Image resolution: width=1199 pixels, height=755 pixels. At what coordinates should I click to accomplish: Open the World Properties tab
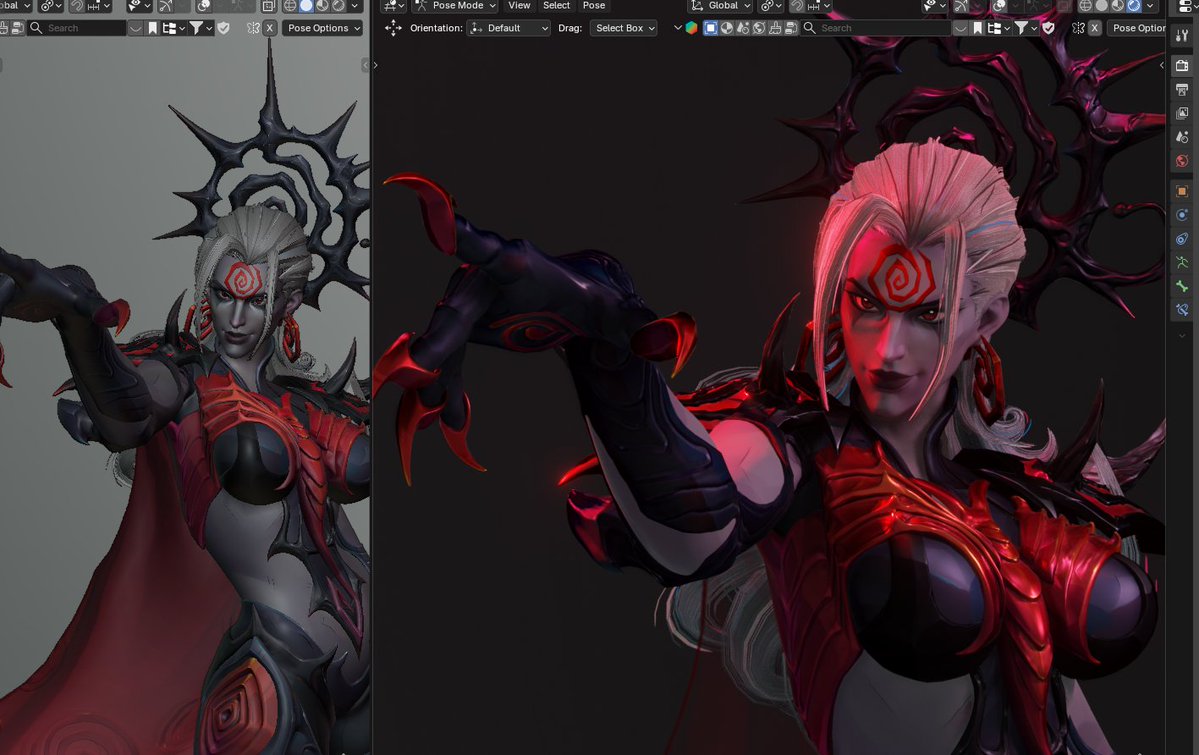tap(1182, 161)
